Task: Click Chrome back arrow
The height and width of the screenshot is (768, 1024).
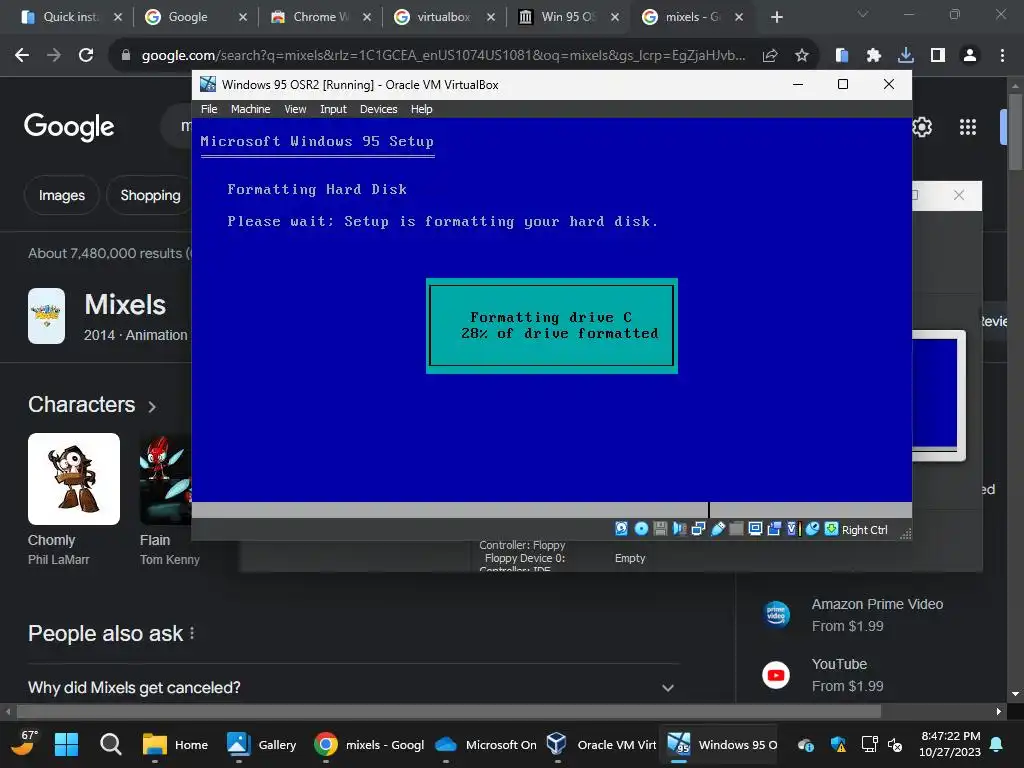Action: [22, 56]
